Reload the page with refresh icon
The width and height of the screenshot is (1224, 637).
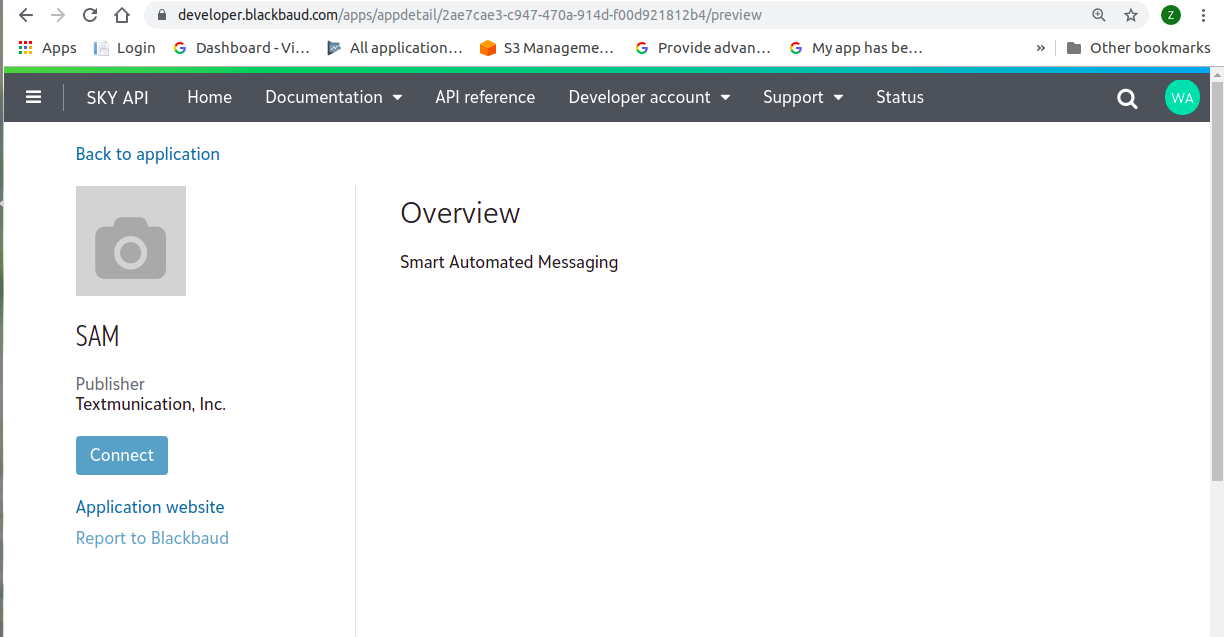[x=90, y=15]
